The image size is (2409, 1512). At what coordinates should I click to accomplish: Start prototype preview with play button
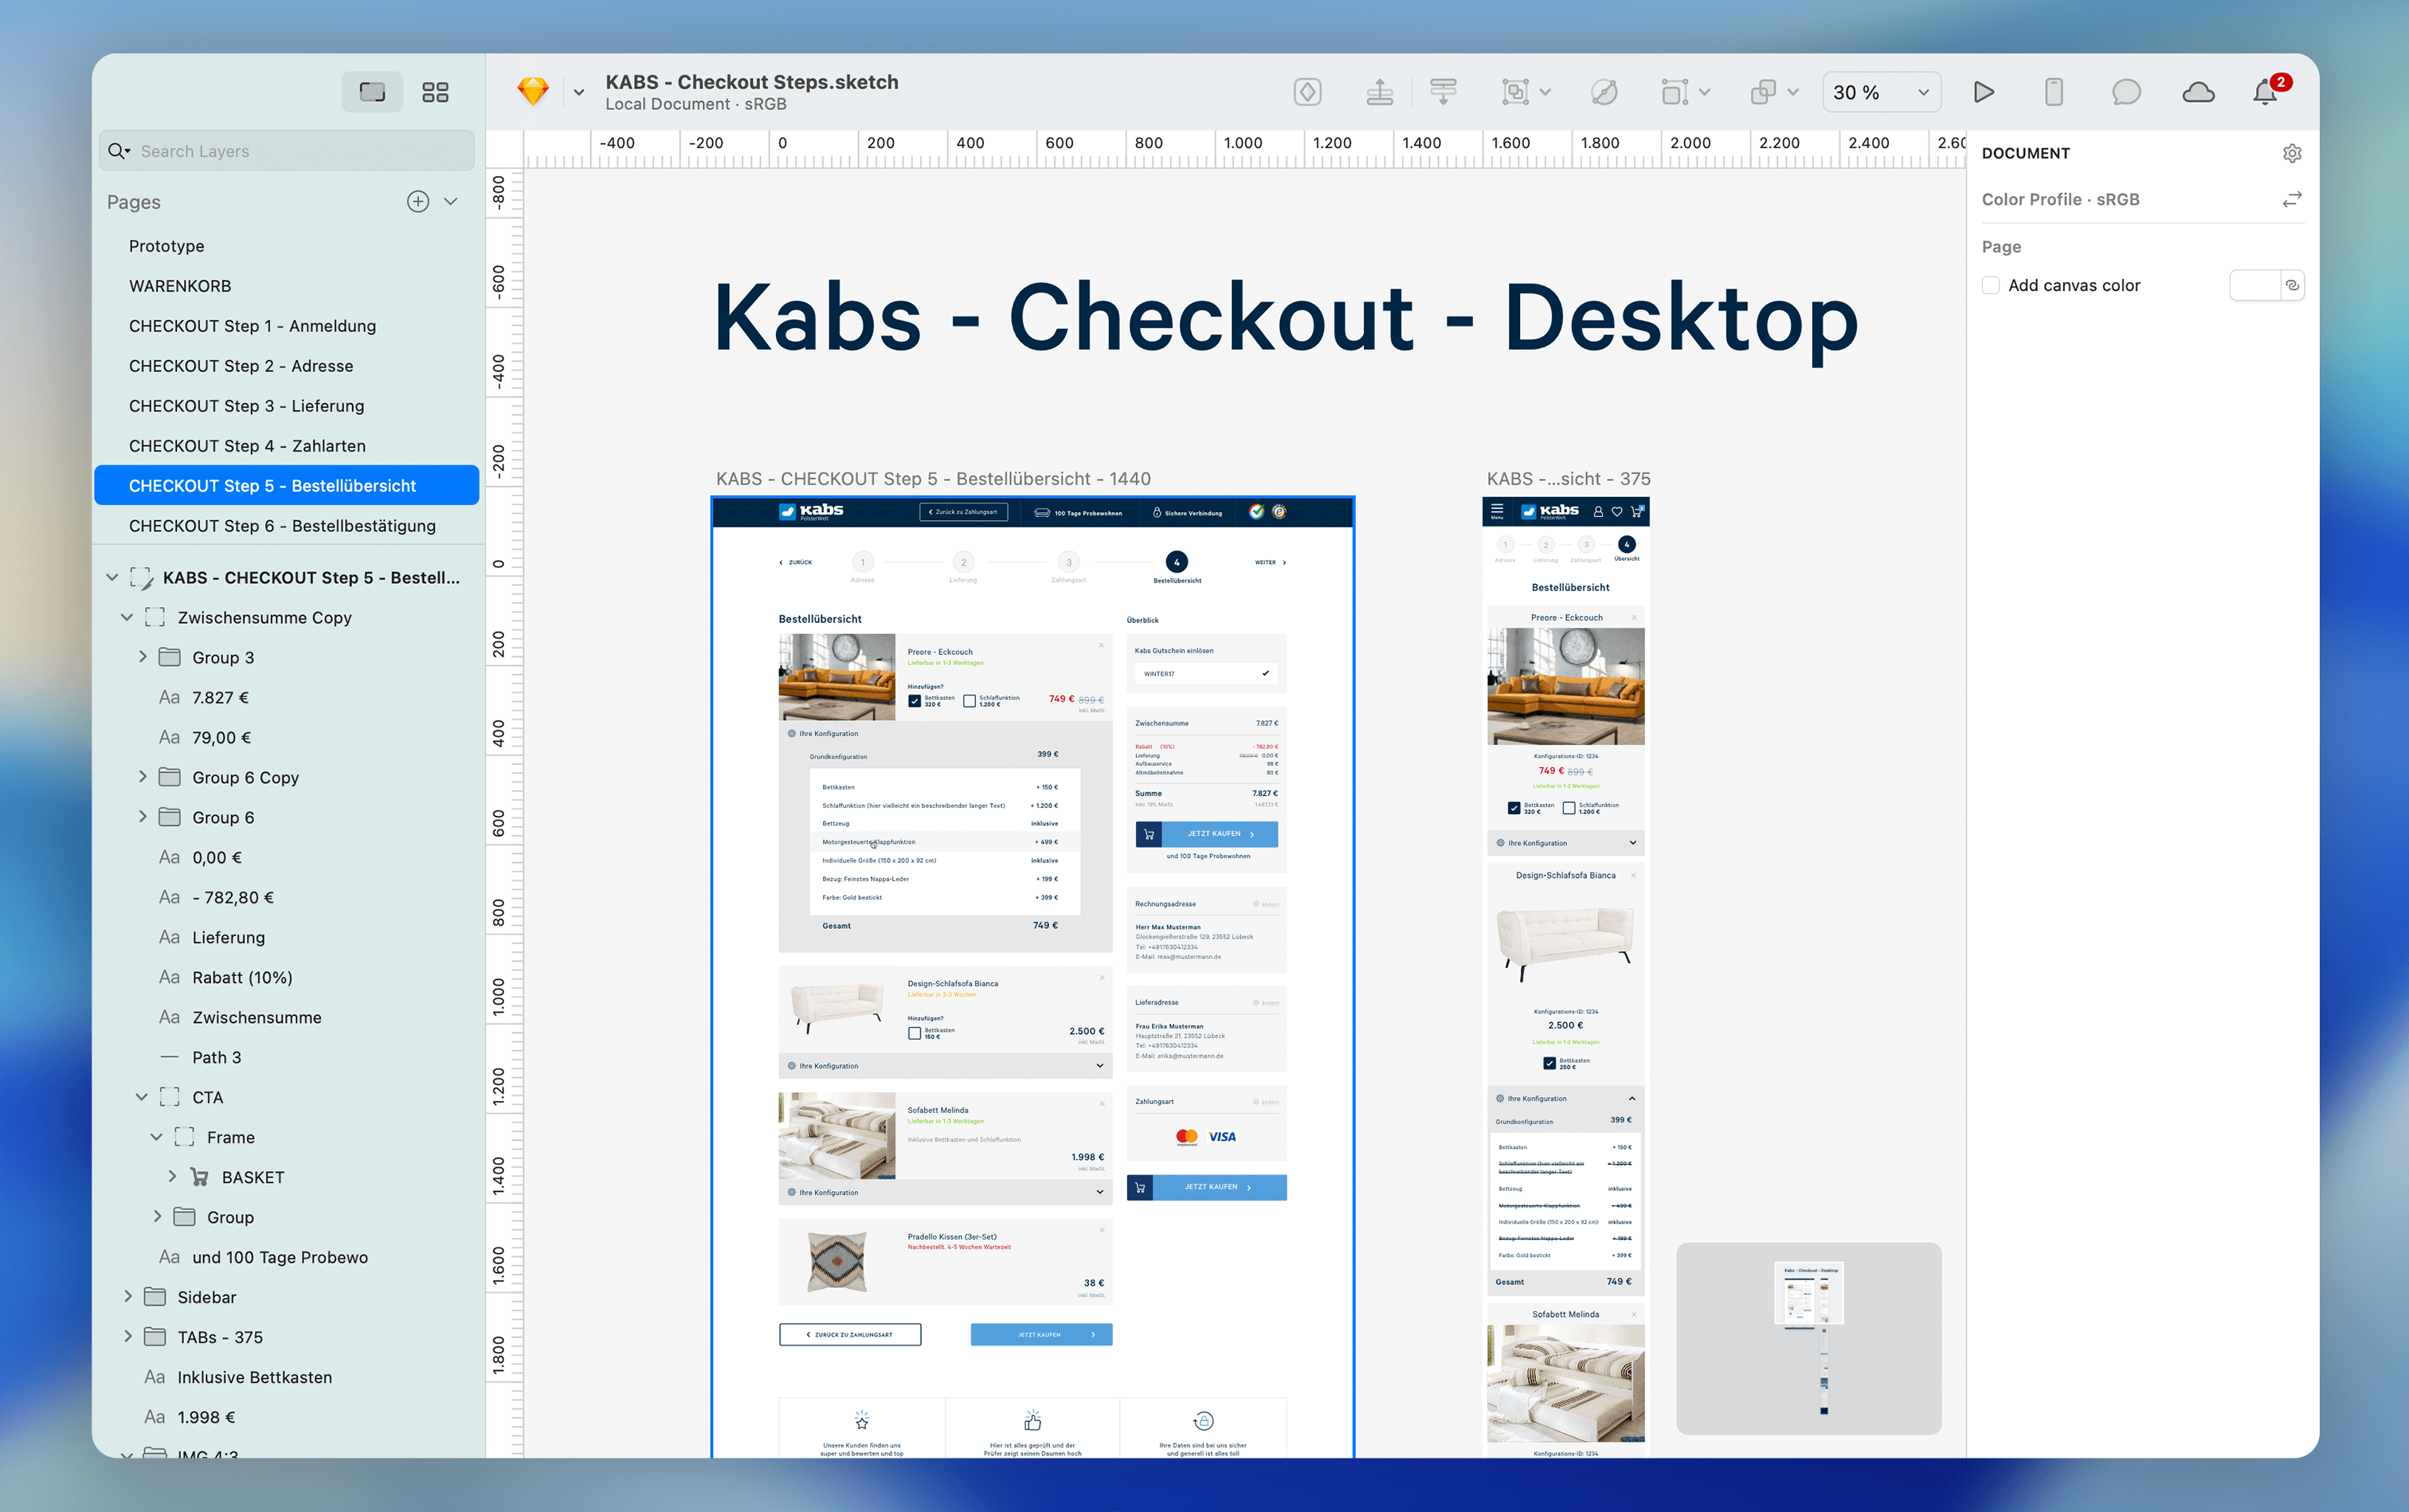coord(1984,92)
